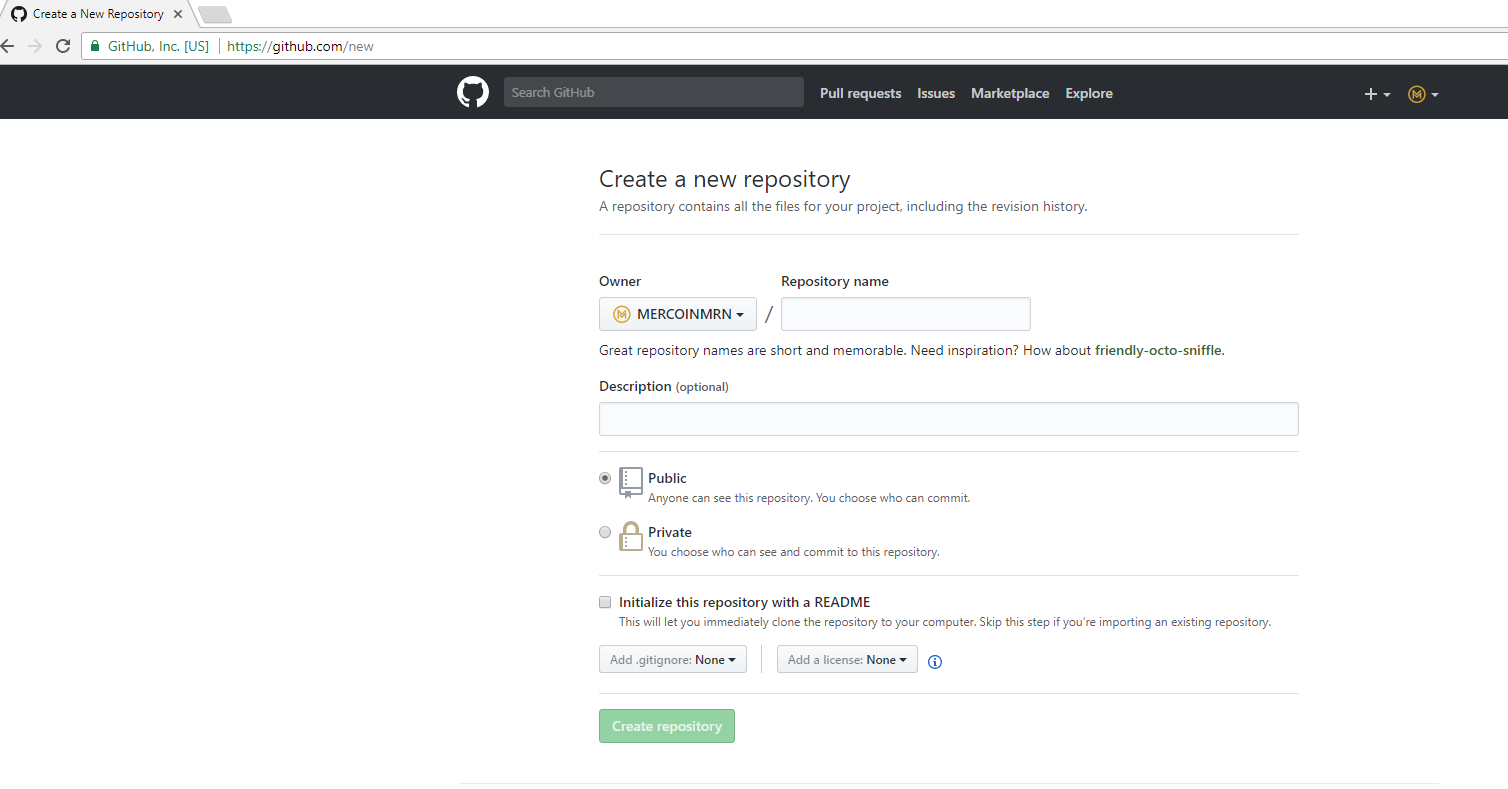The image size is (1508, 789).
Task: Go to Pull requests in header
Action: click(860, 93)
